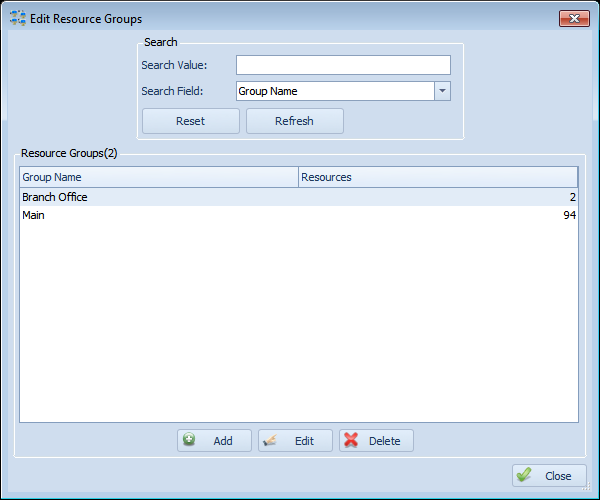Click the red X Delete icon
The width and height of the screenshot is (600, 500).
tap(351, 440)
